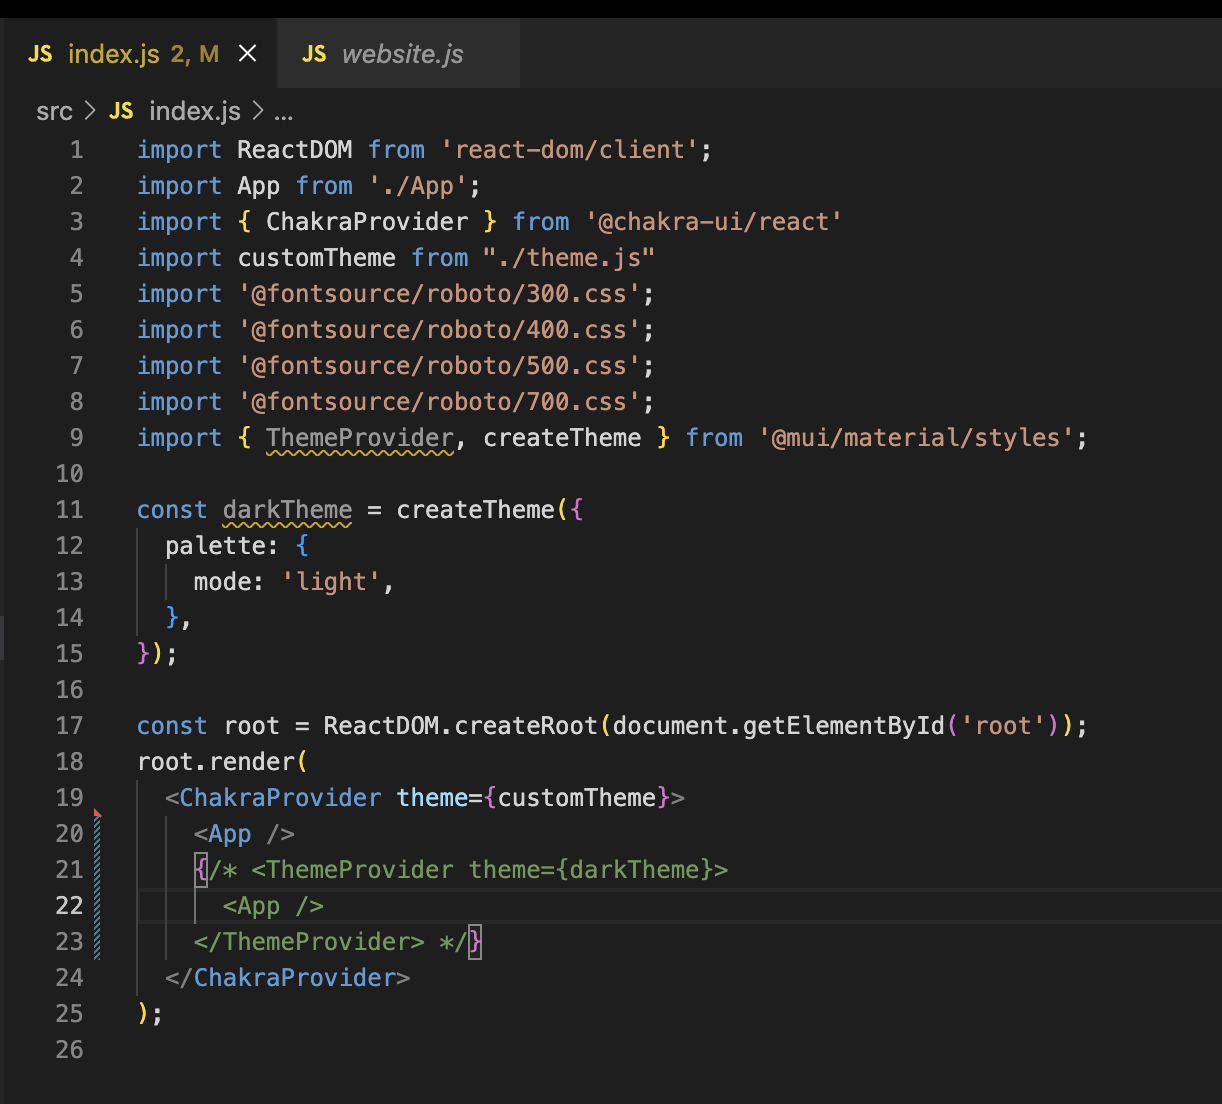The height and width of the screenshot is (1104, 1222).
Task: Place cursor on the 'light' string at line 13
Action: point(331,581)
